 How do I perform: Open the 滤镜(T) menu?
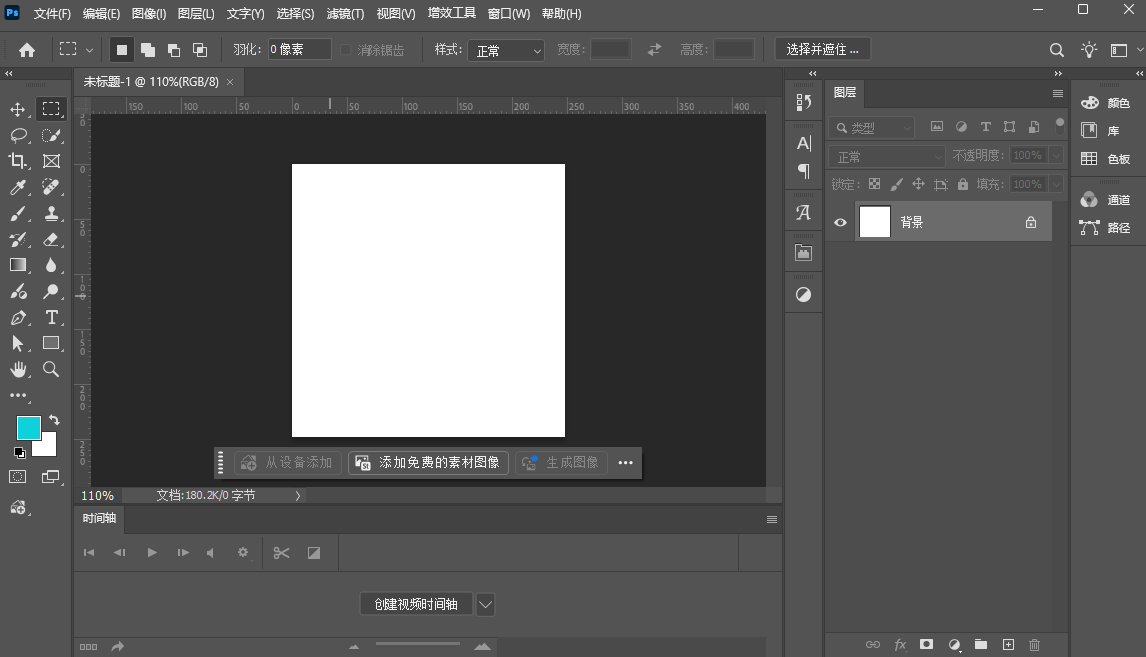coord(346,14)
